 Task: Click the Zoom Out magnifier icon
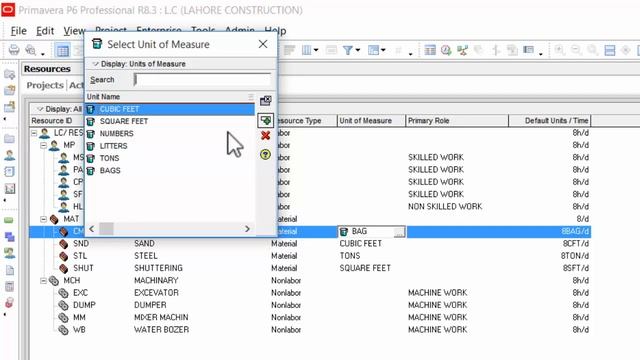point(576,50)
